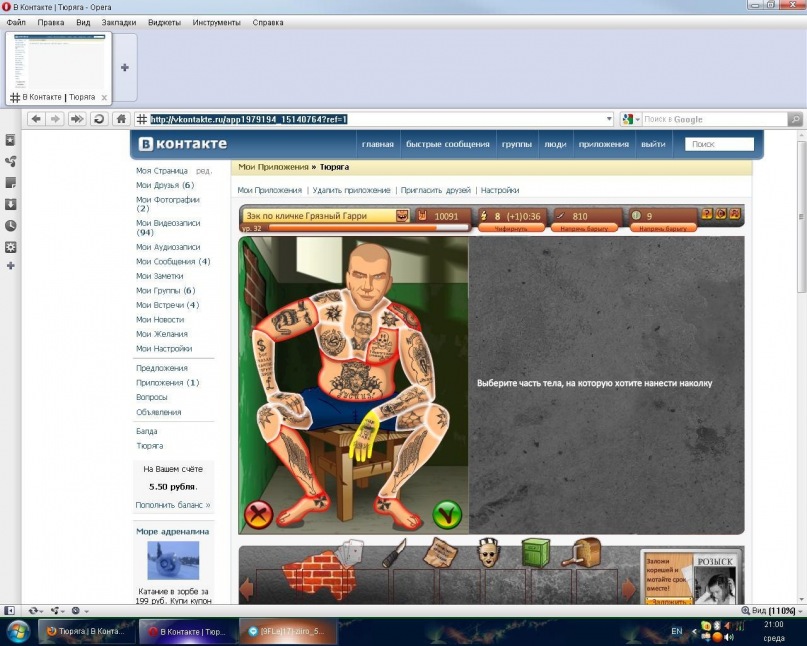Open the paper note icon in game toolbar
Image resolution: width=807 pixels, height=646 pixels.
pos(440,553)
